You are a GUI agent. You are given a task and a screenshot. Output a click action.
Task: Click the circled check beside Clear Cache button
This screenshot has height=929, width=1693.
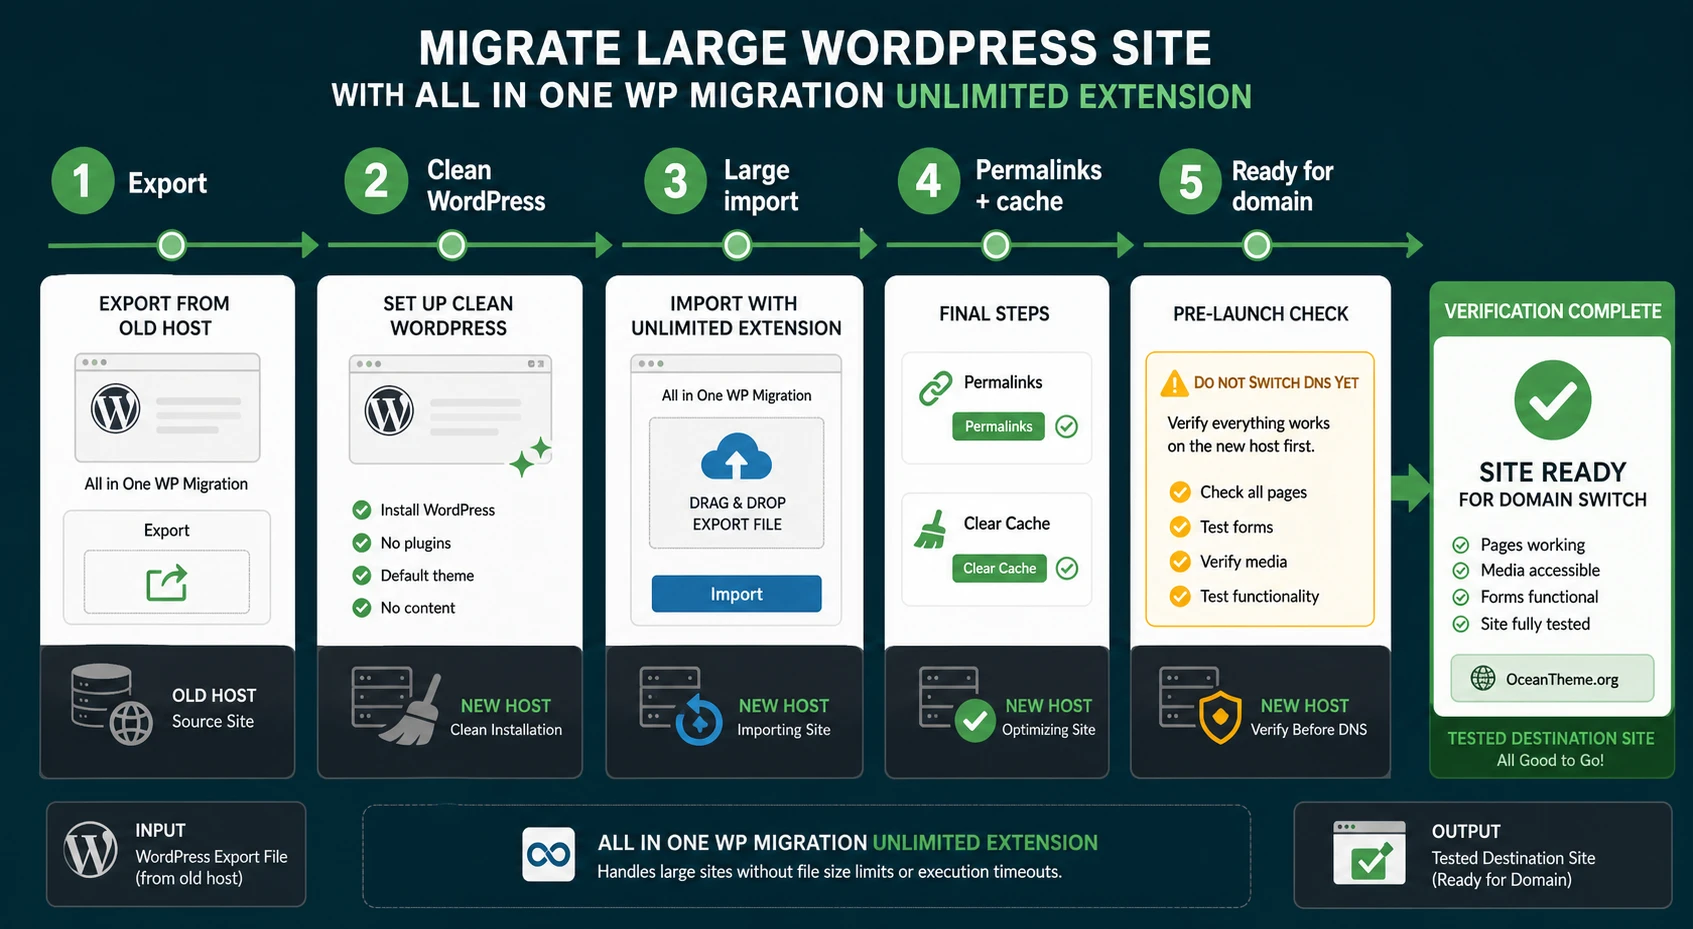point(1067,569)
